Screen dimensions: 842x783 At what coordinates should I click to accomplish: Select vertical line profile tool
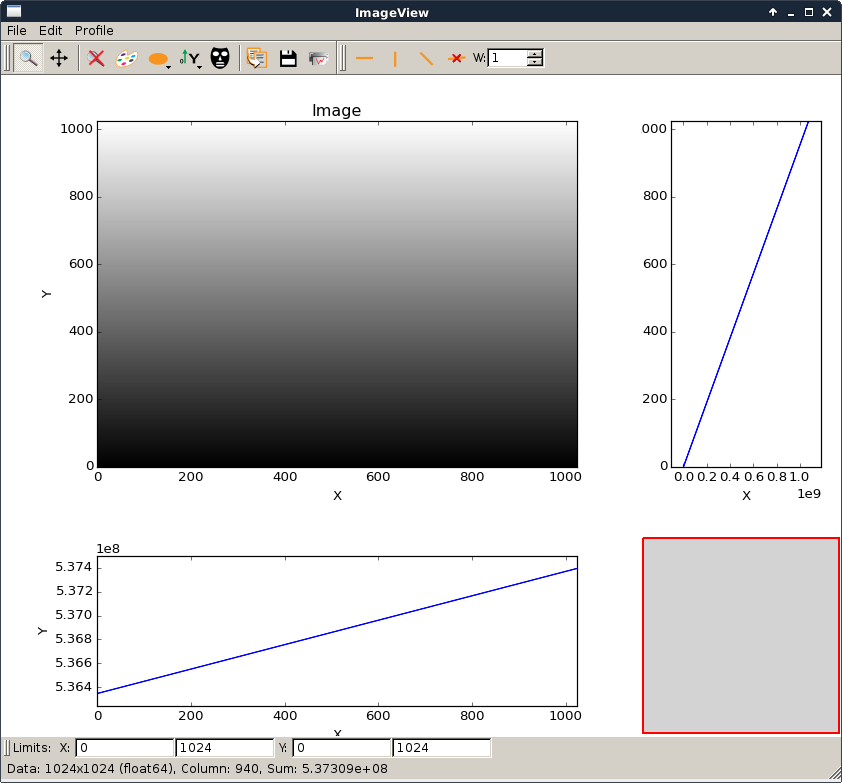(x=395, y=58)
